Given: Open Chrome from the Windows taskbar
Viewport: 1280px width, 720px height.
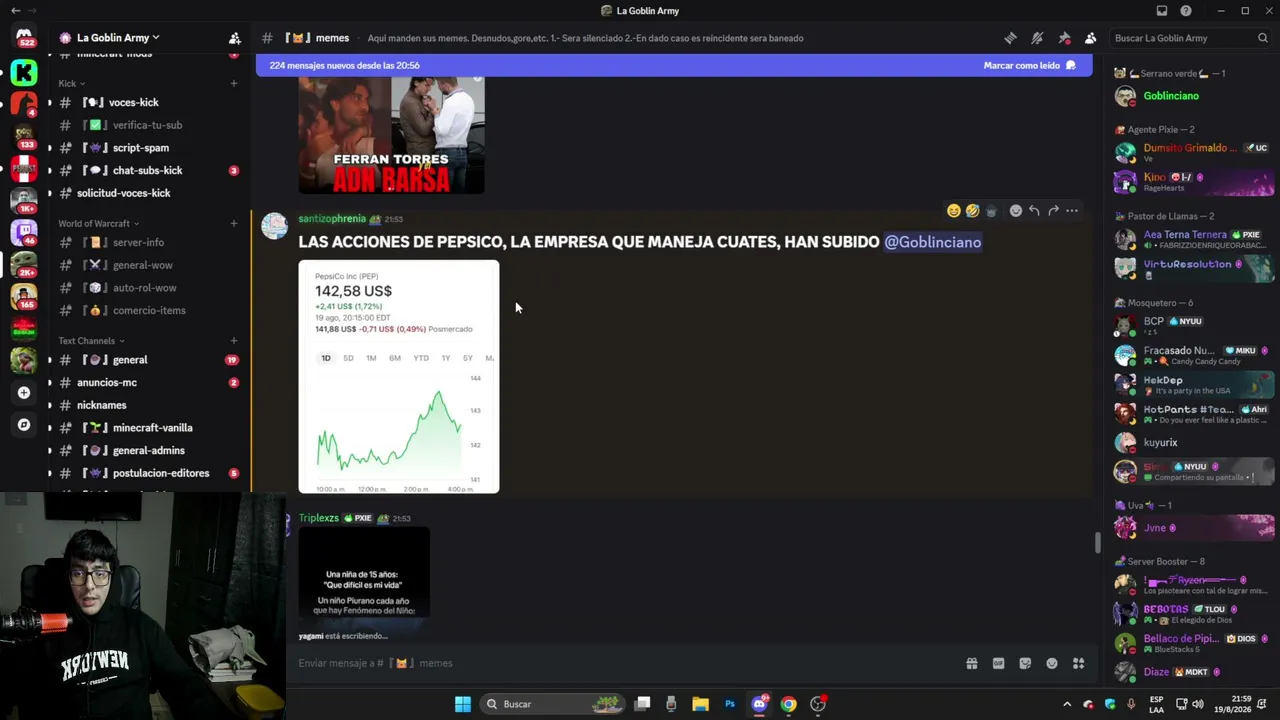Looking at the screenshot, I should (x=788, y=704).
